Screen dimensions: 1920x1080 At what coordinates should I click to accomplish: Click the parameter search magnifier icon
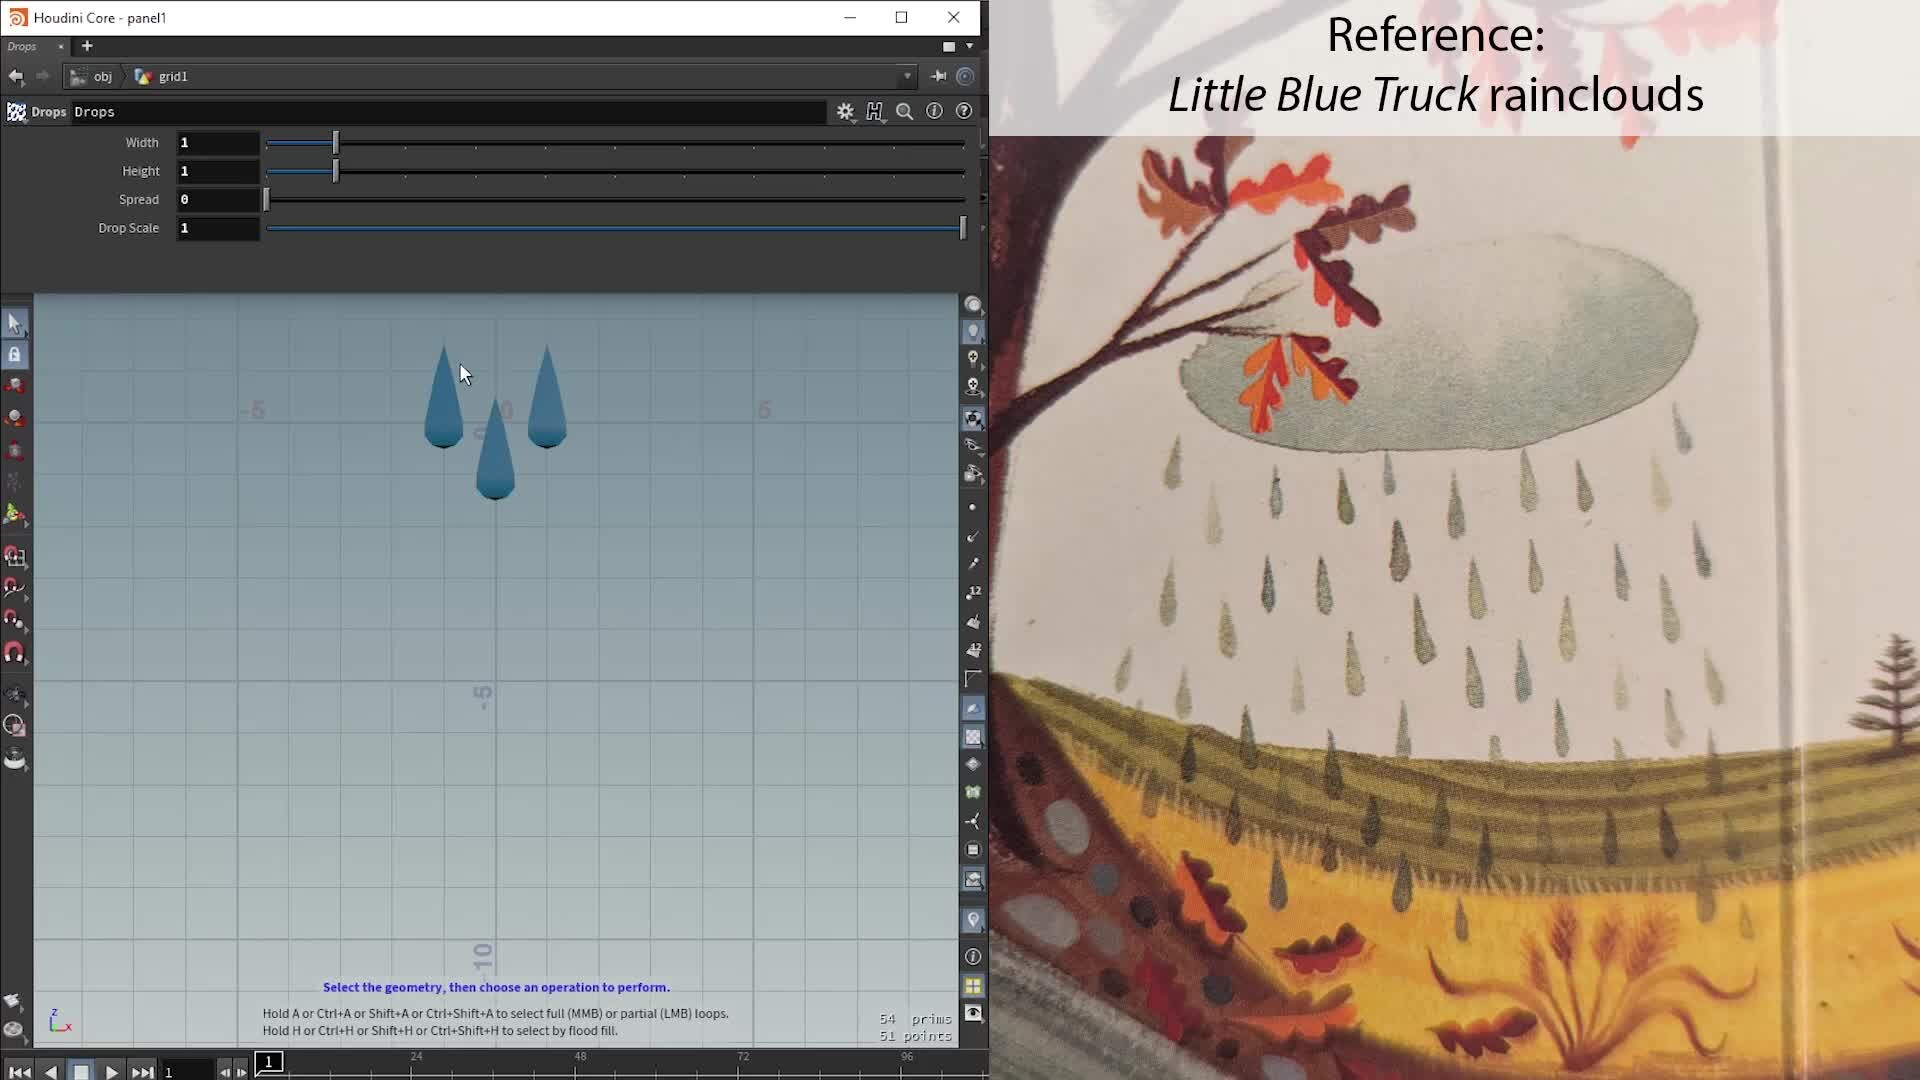click(904, 112)
